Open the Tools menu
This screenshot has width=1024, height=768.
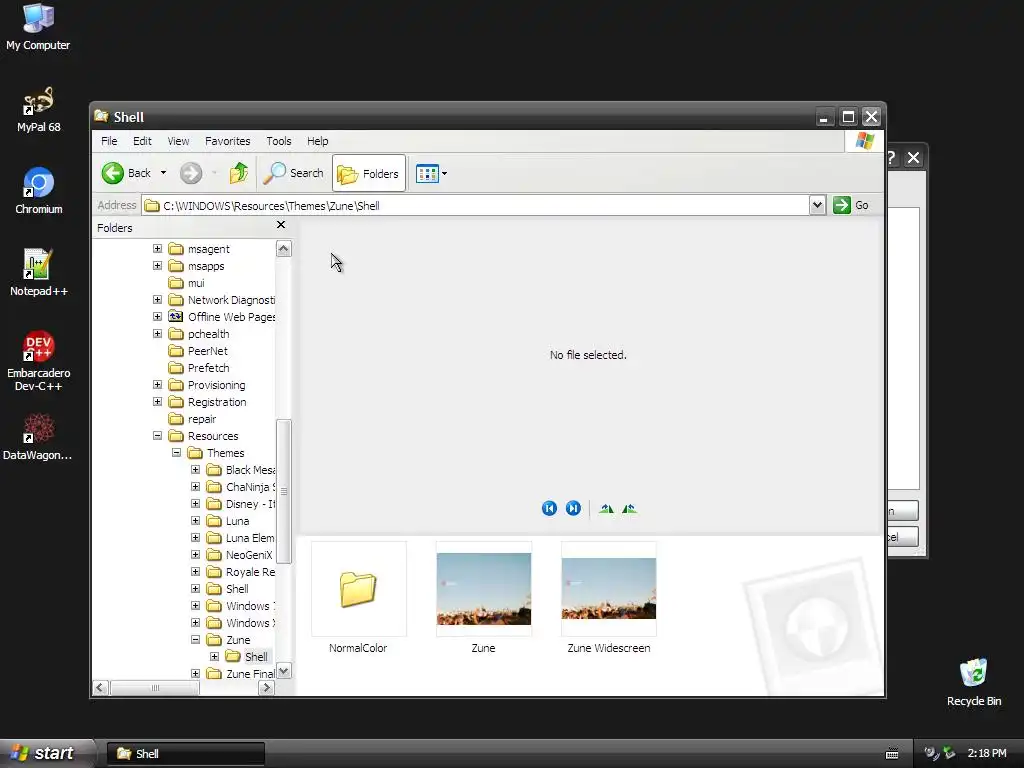279,141
